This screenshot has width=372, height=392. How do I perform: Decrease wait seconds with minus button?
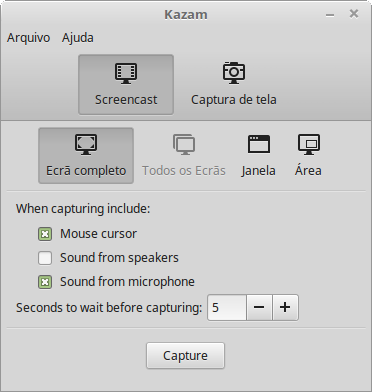pyautogui.click(x=259, y=307)
